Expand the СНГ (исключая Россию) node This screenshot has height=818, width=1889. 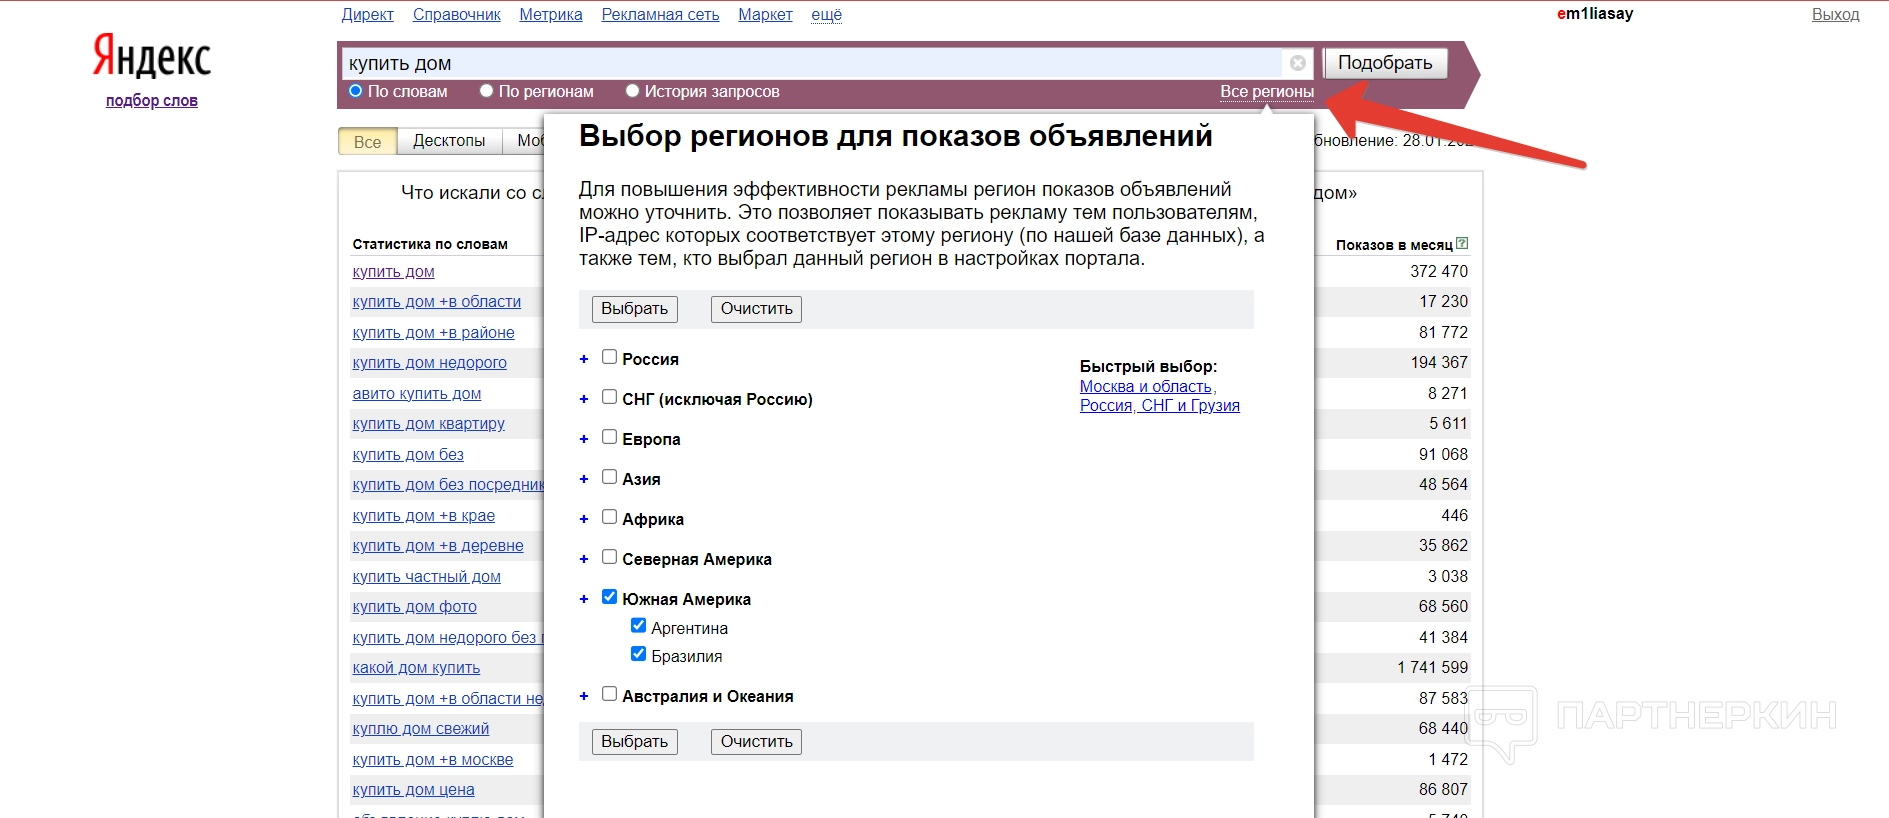tap(584, 399)
